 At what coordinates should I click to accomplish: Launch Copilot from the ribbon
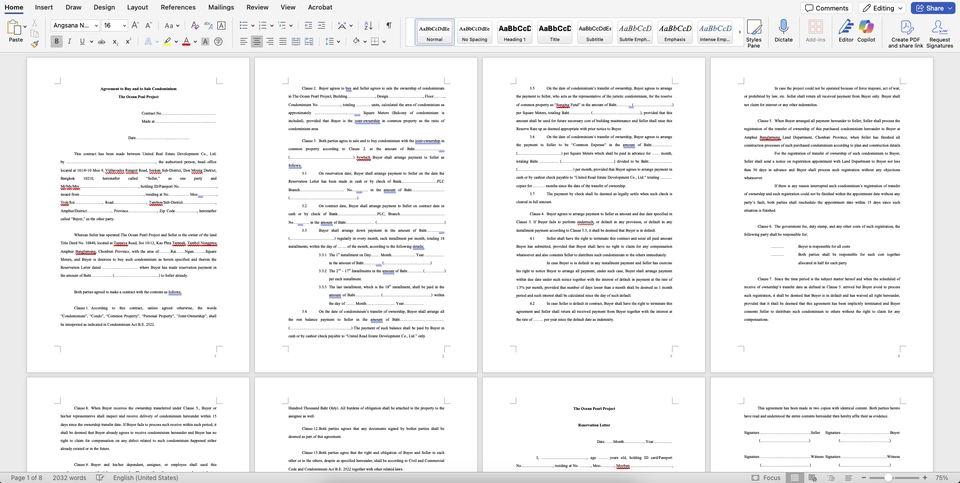(866, 31)
